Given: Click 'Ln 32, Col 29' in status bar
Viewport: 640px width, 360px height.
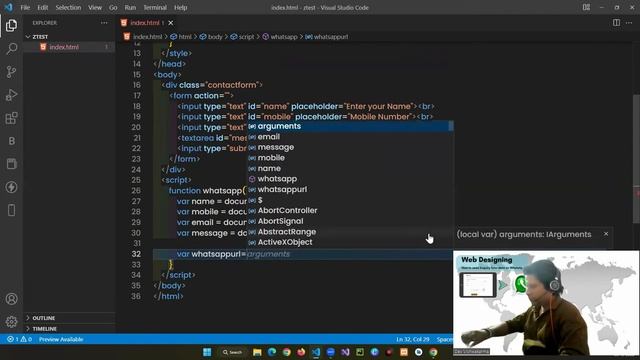Looking at the screenshot, I should coord(413,339).
